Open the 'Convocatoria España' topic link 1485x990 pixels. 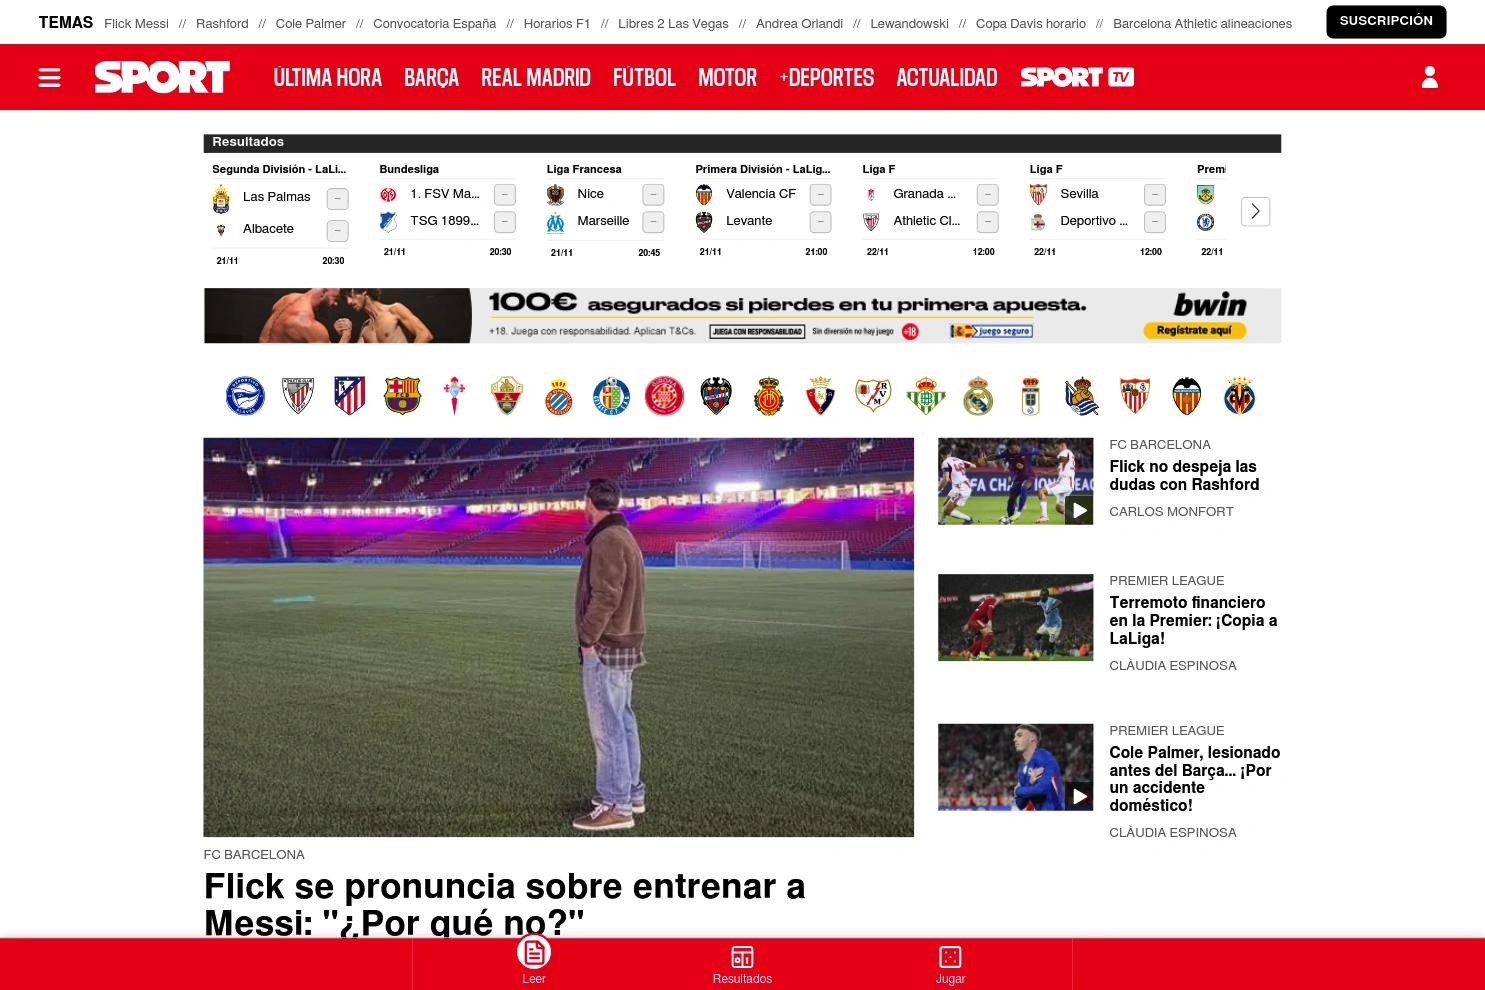[x=434, y=23]
